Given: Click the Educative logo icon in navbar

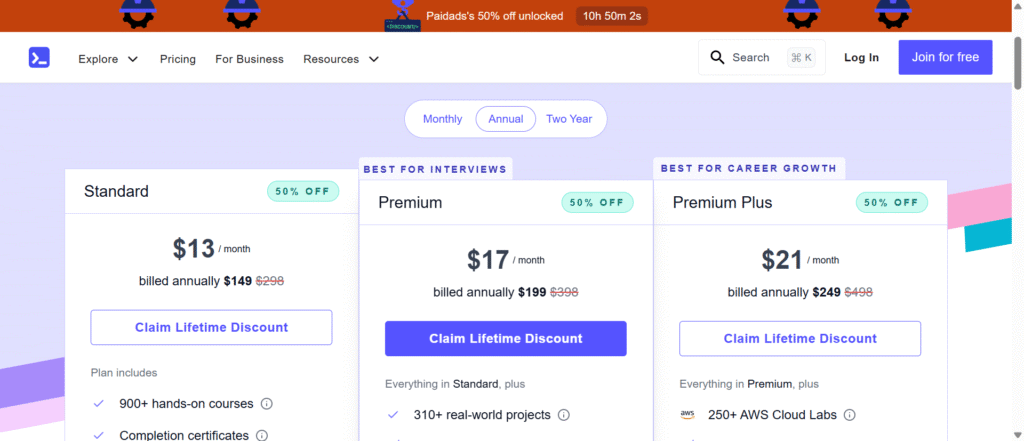Looking at the screenshot, I should coord(39,58).
